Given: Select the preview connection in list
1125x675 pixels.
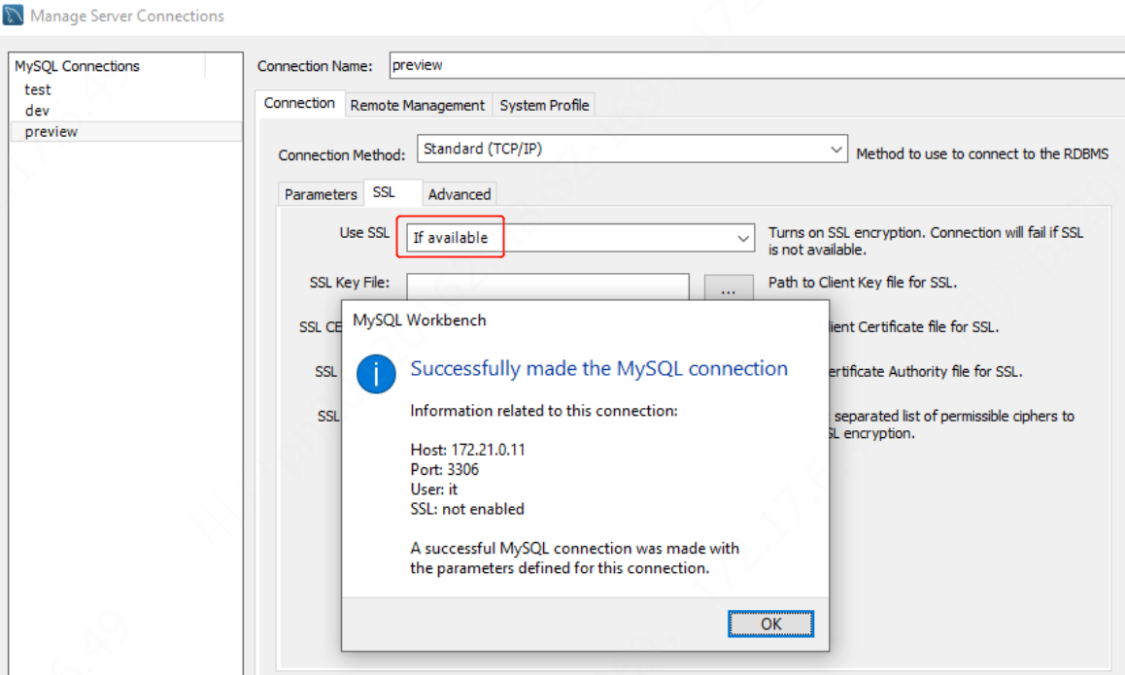Looking at the screenshot, I should point(126,132).
